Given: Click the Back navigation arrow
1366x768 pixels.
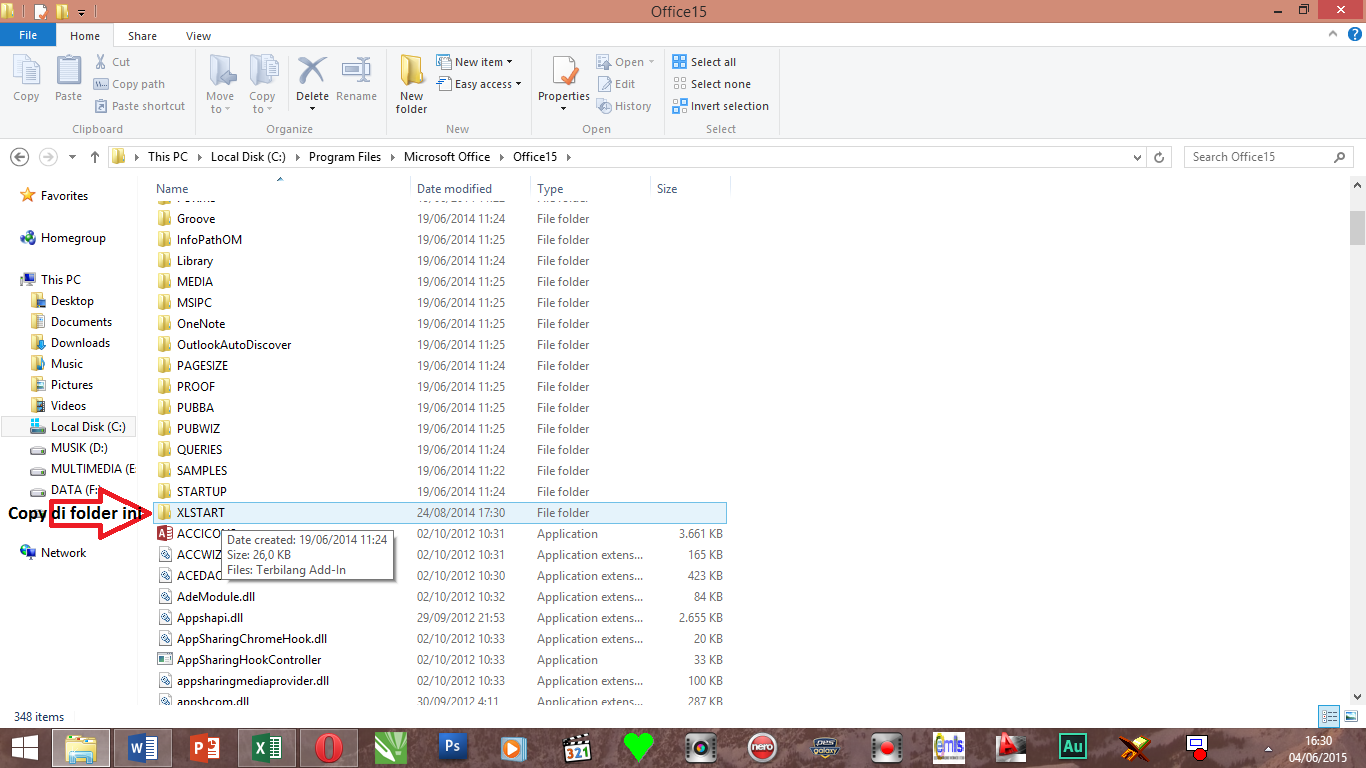Looking at the screenshot, I should pos(19,157).
